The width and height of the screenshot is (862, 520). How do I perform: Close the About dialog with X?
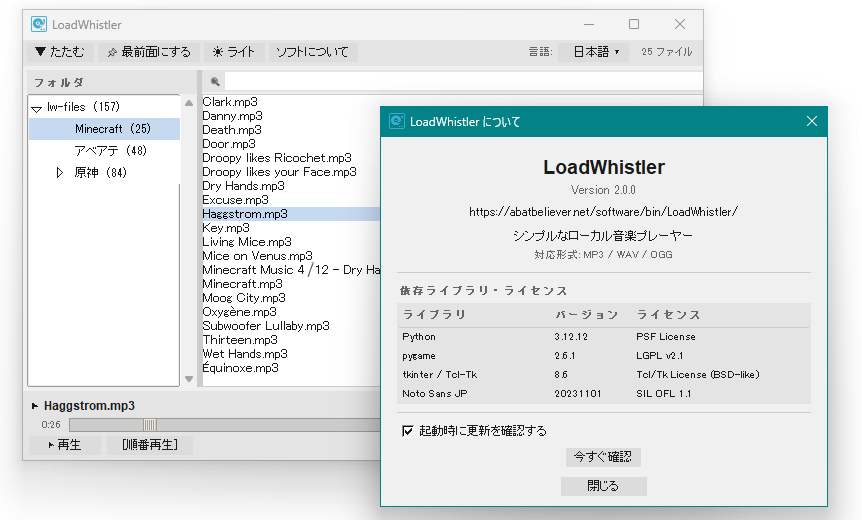tap(812, 121)
